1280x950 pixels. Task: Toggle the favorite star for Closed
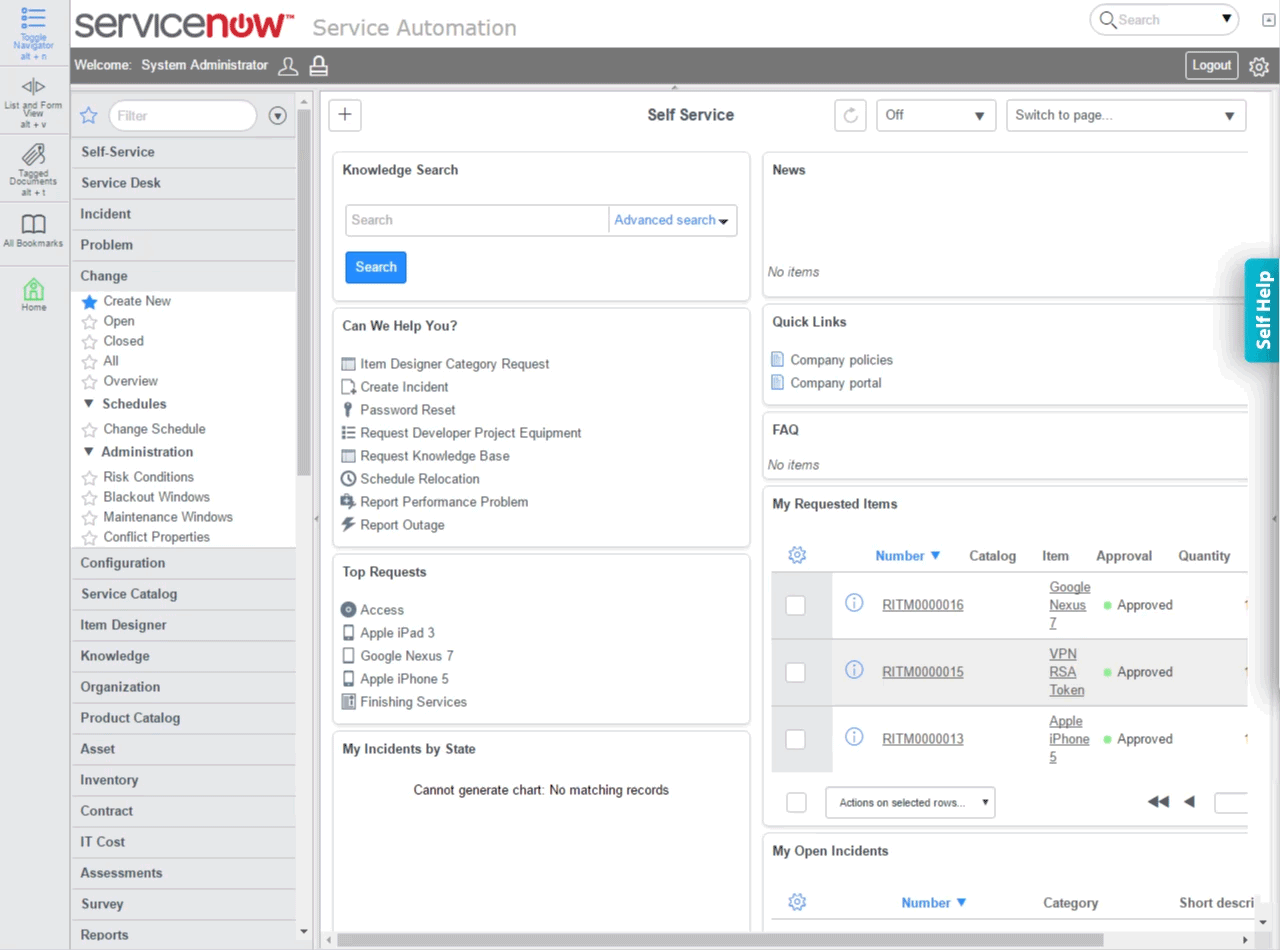pos(89,342)
